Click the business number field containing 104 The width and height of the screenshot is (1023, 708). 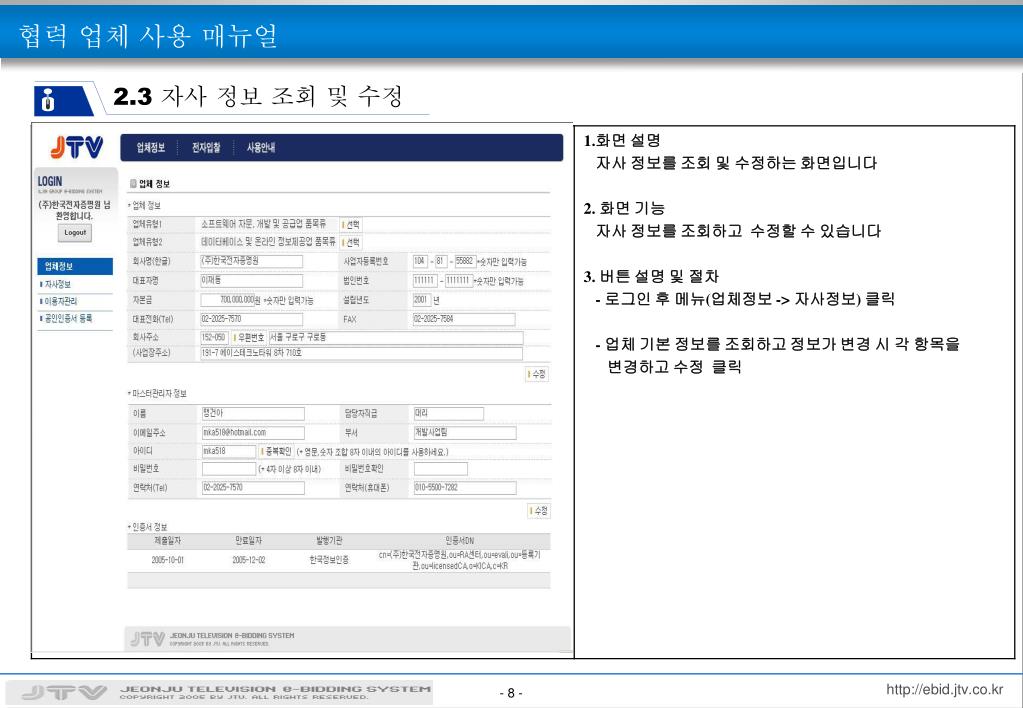coord(420,261)
